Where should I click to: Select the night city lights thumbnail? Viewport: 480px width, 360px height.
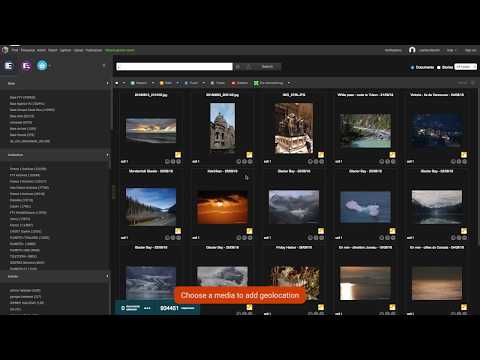pos(437,130)
